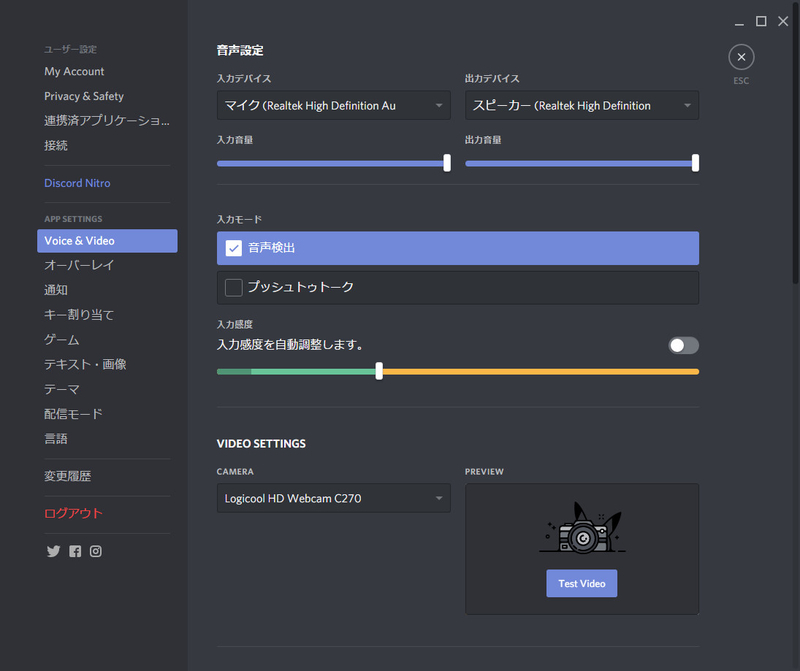Open 変更履歴 change log

coord(67,476)
